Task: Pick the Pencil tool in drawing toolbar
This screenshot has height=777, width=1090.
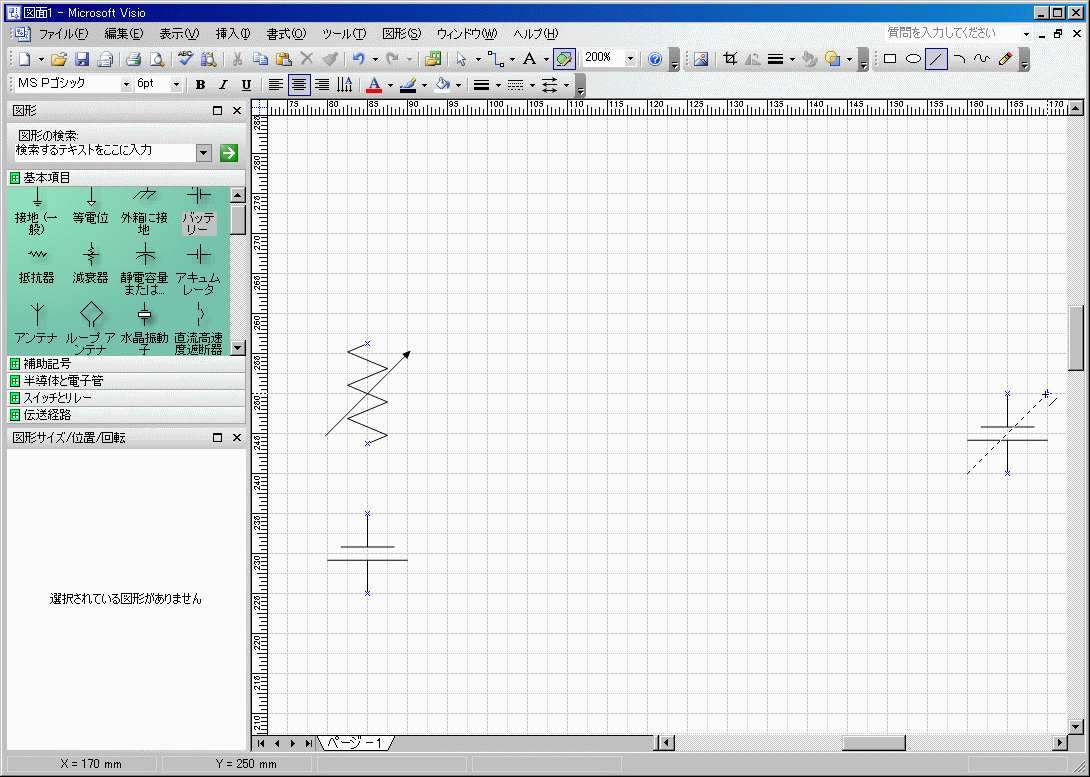Action: tap(1006, 59)
